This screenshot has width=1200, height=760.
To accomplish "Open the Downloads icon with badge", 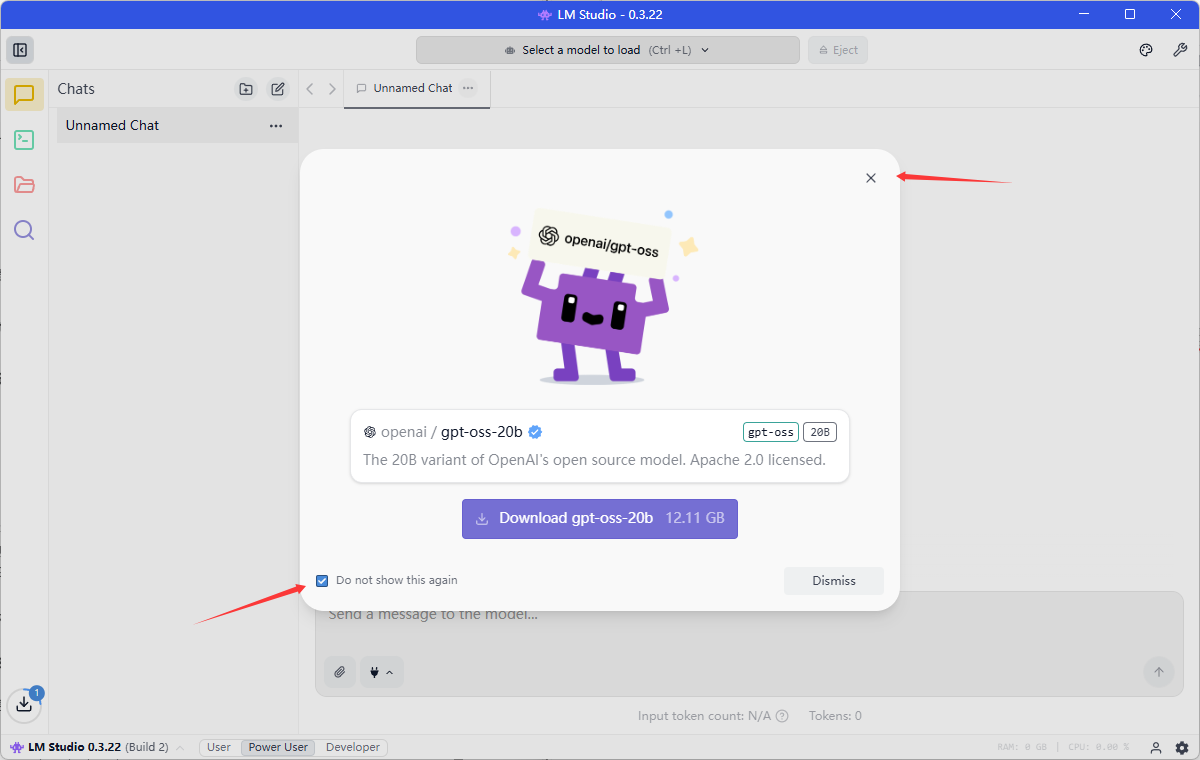I will click(24, 704).
